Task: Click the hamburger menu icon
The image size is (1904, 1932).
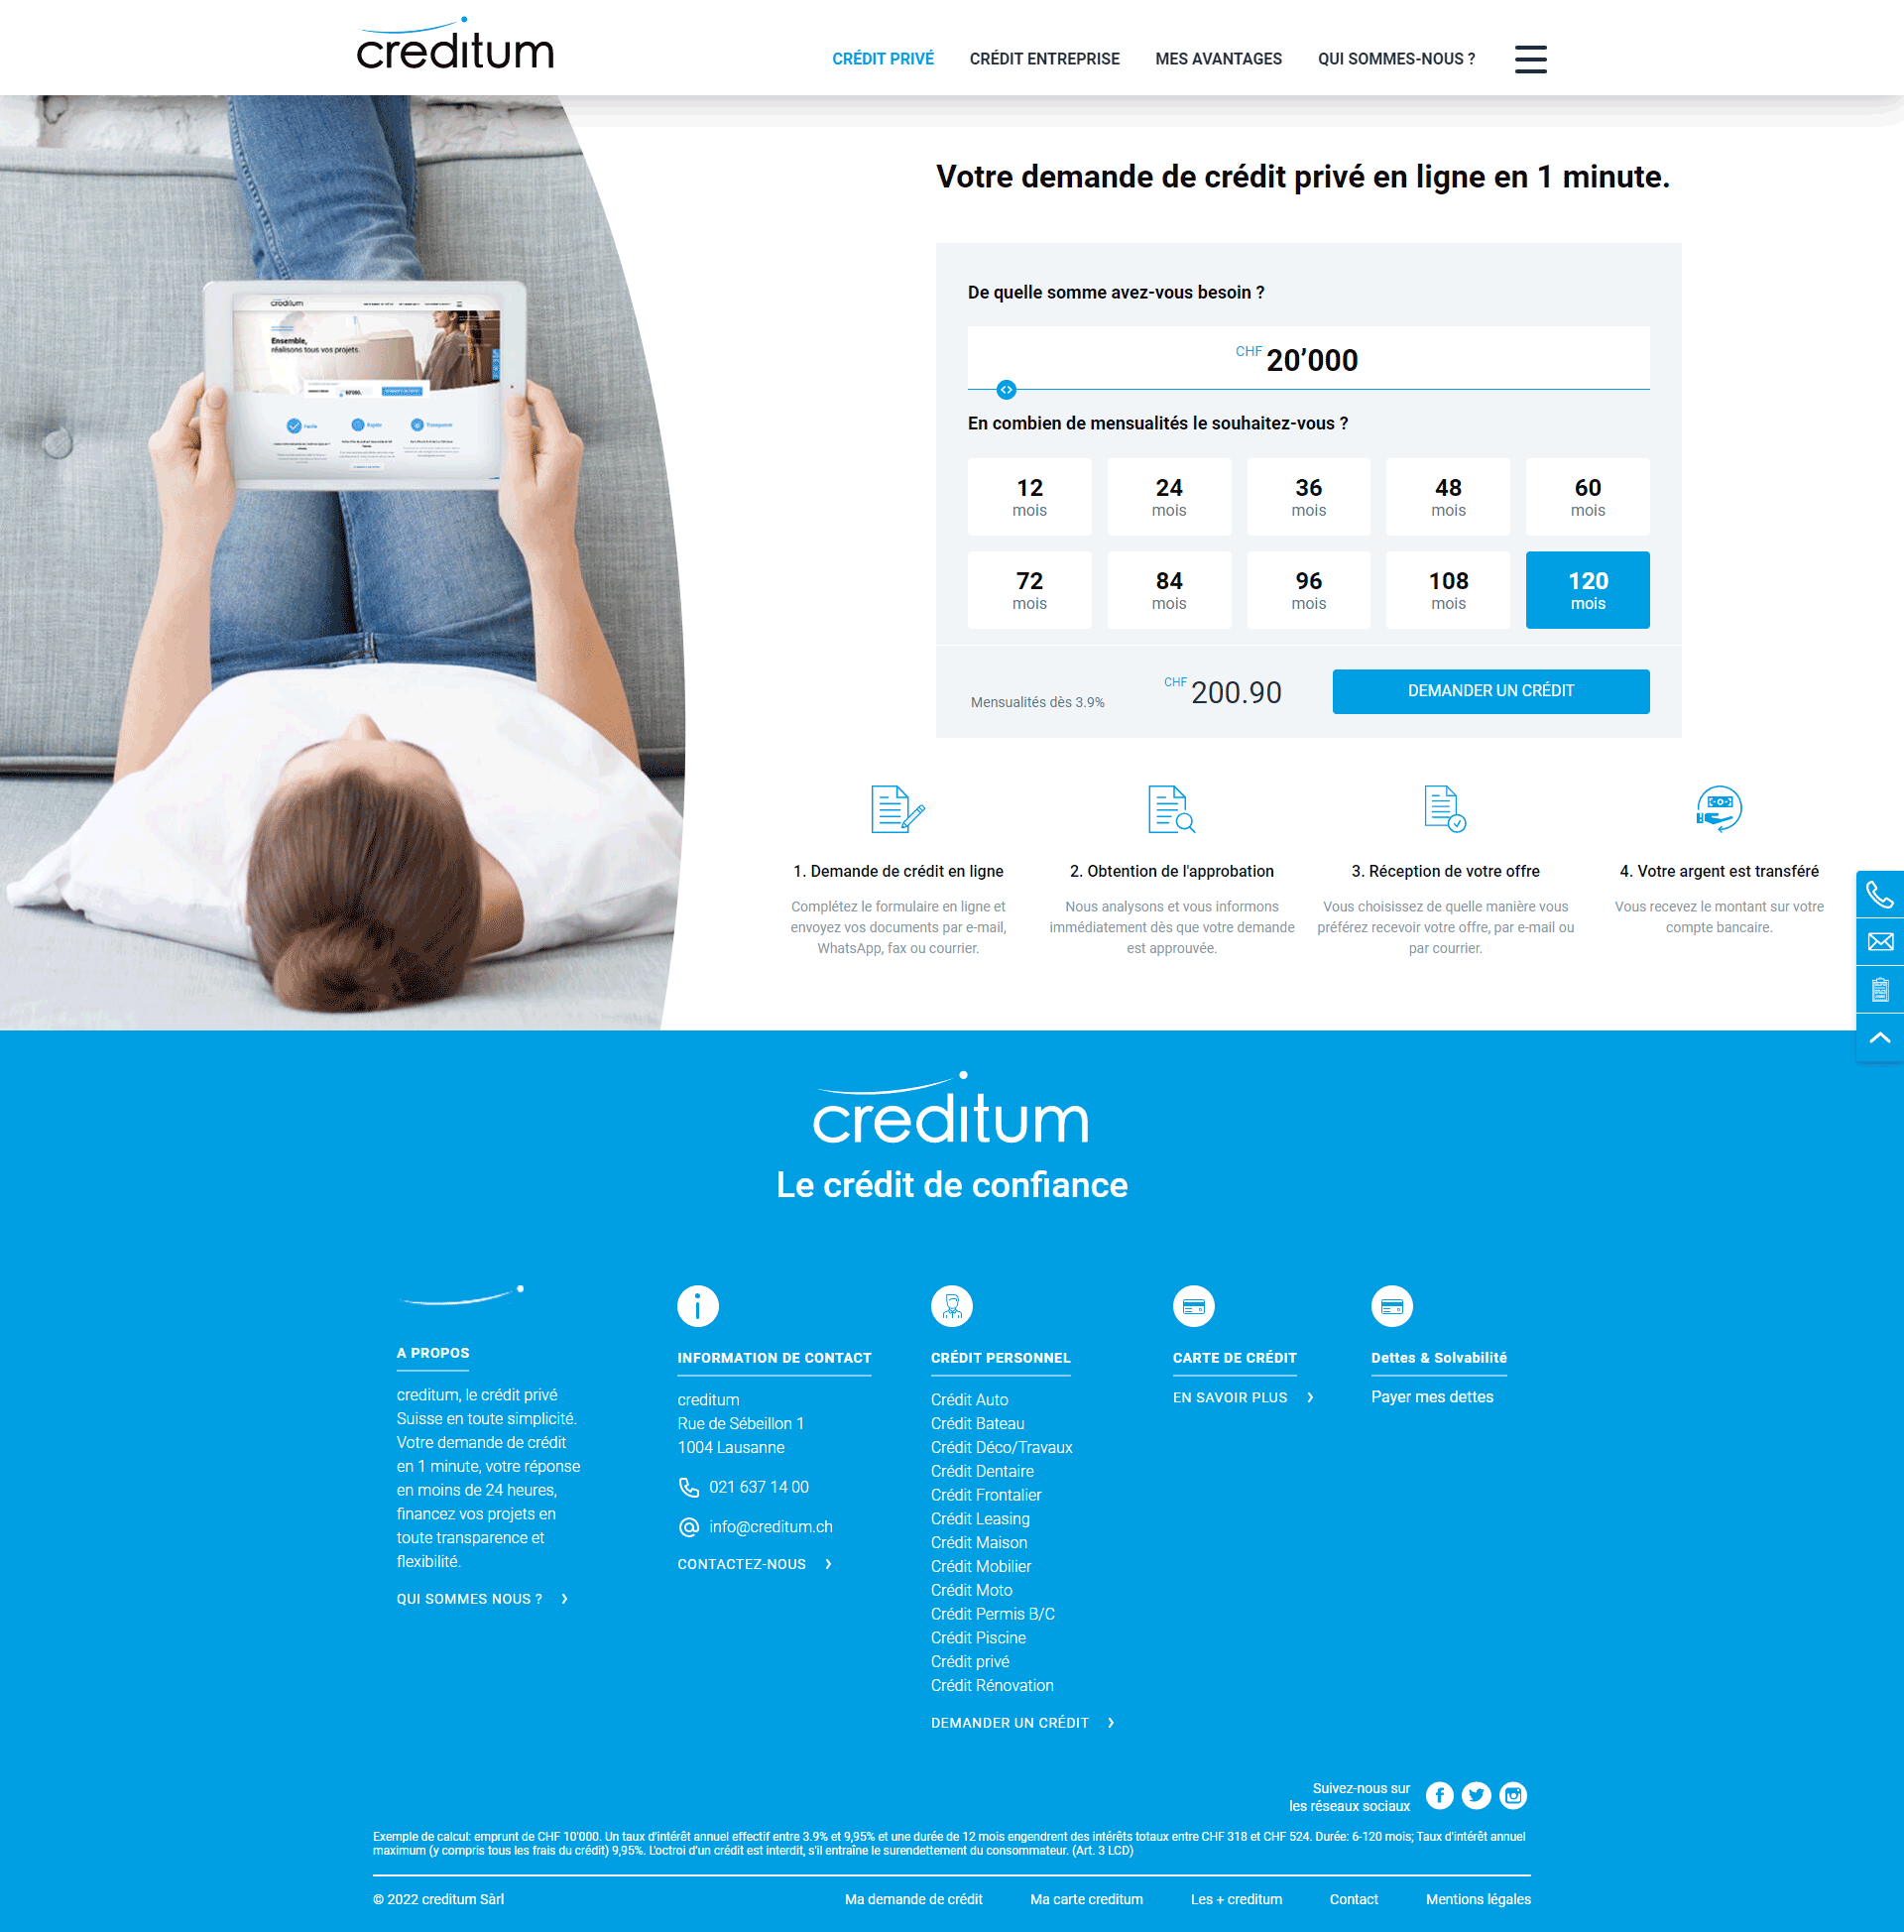Action: click(x=1531, y=60)
